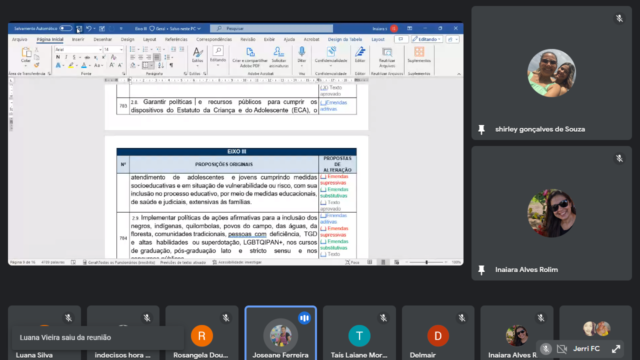
Task: Click the numbered list icon
Action: 145,49
